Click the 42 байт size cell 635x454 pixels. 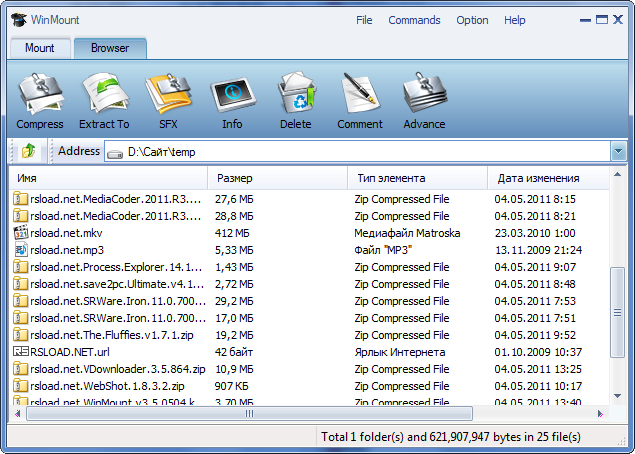pos(234,352)
